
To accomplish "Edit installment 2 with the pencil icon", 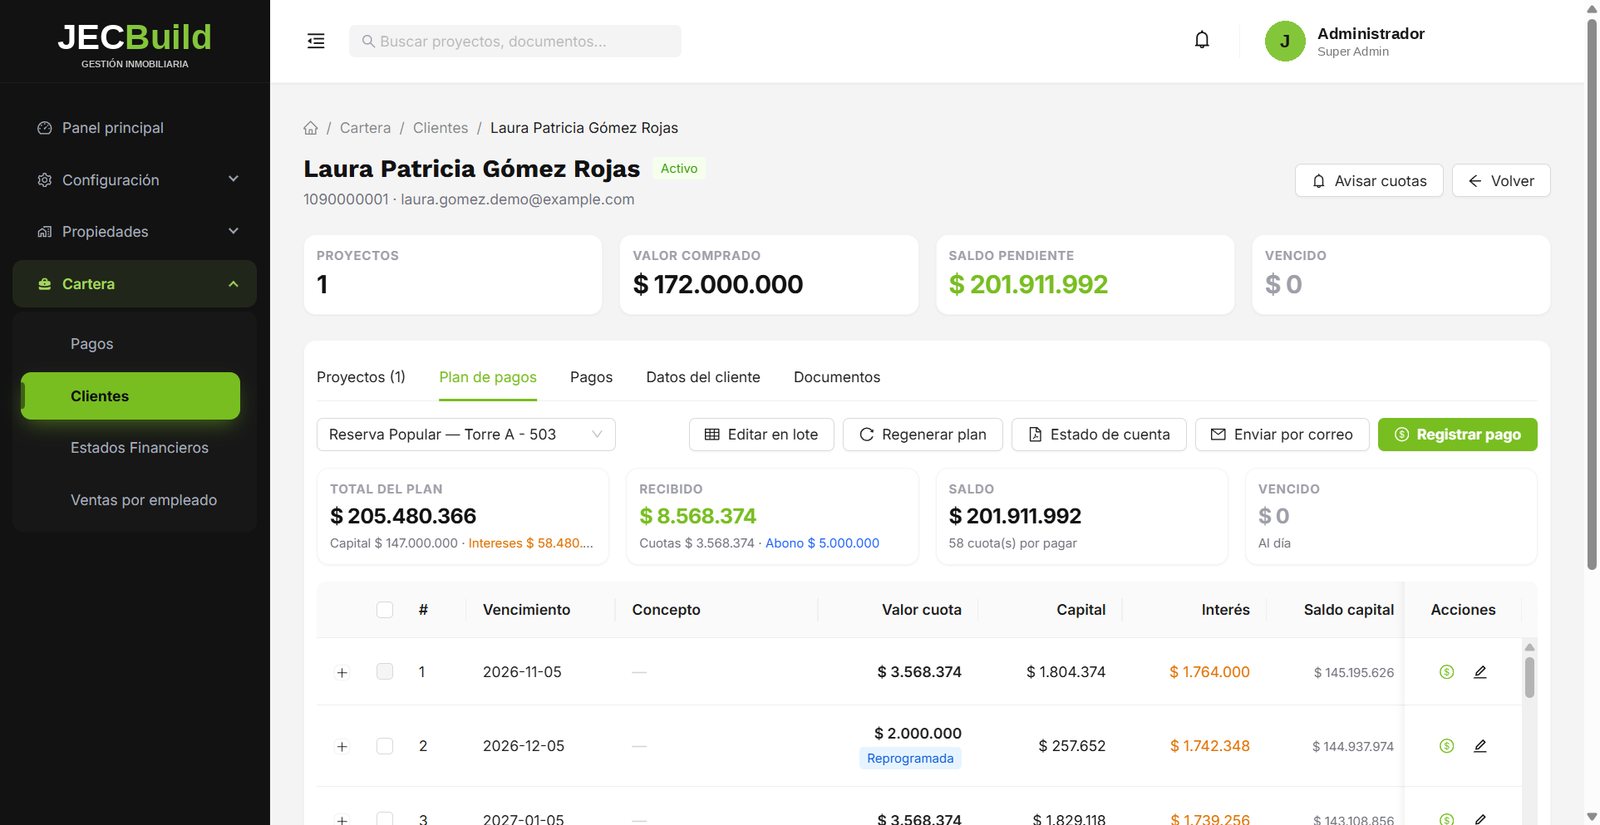I will [1480, 746].
